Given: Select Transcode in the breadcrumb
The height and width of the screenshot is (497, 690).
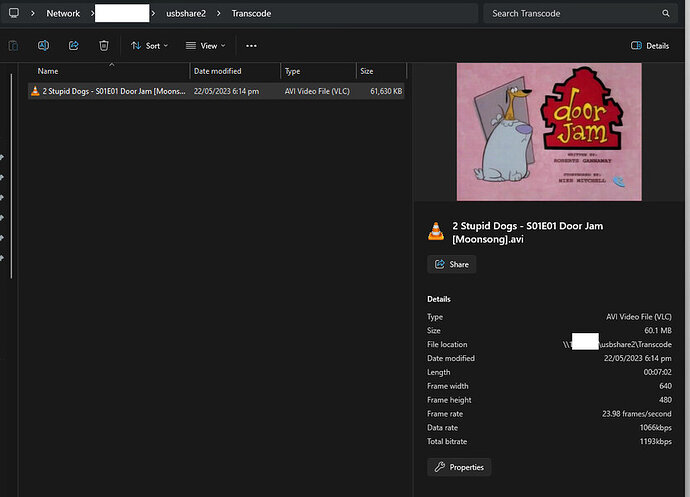Looking at the screenshot, I should [x=251, y=14].
